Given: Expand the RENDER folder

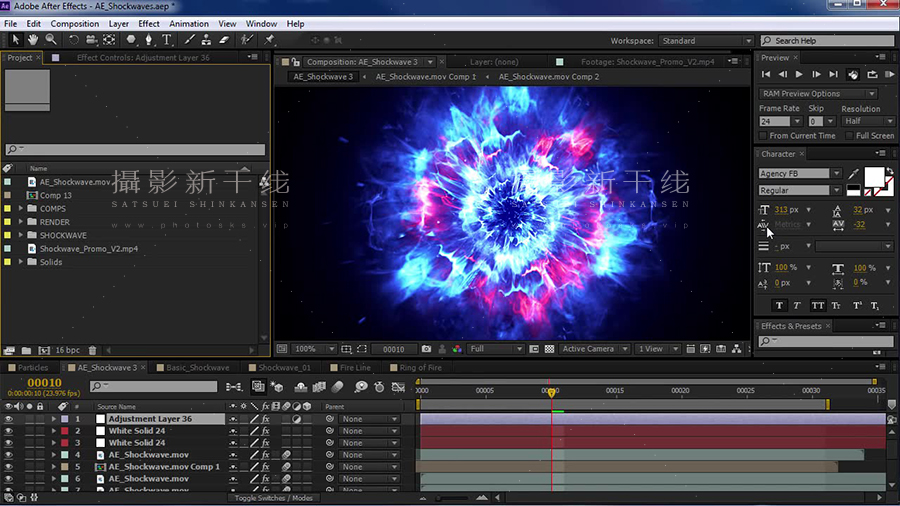Looking at the screenshot, I should click(x=21, y=221).
